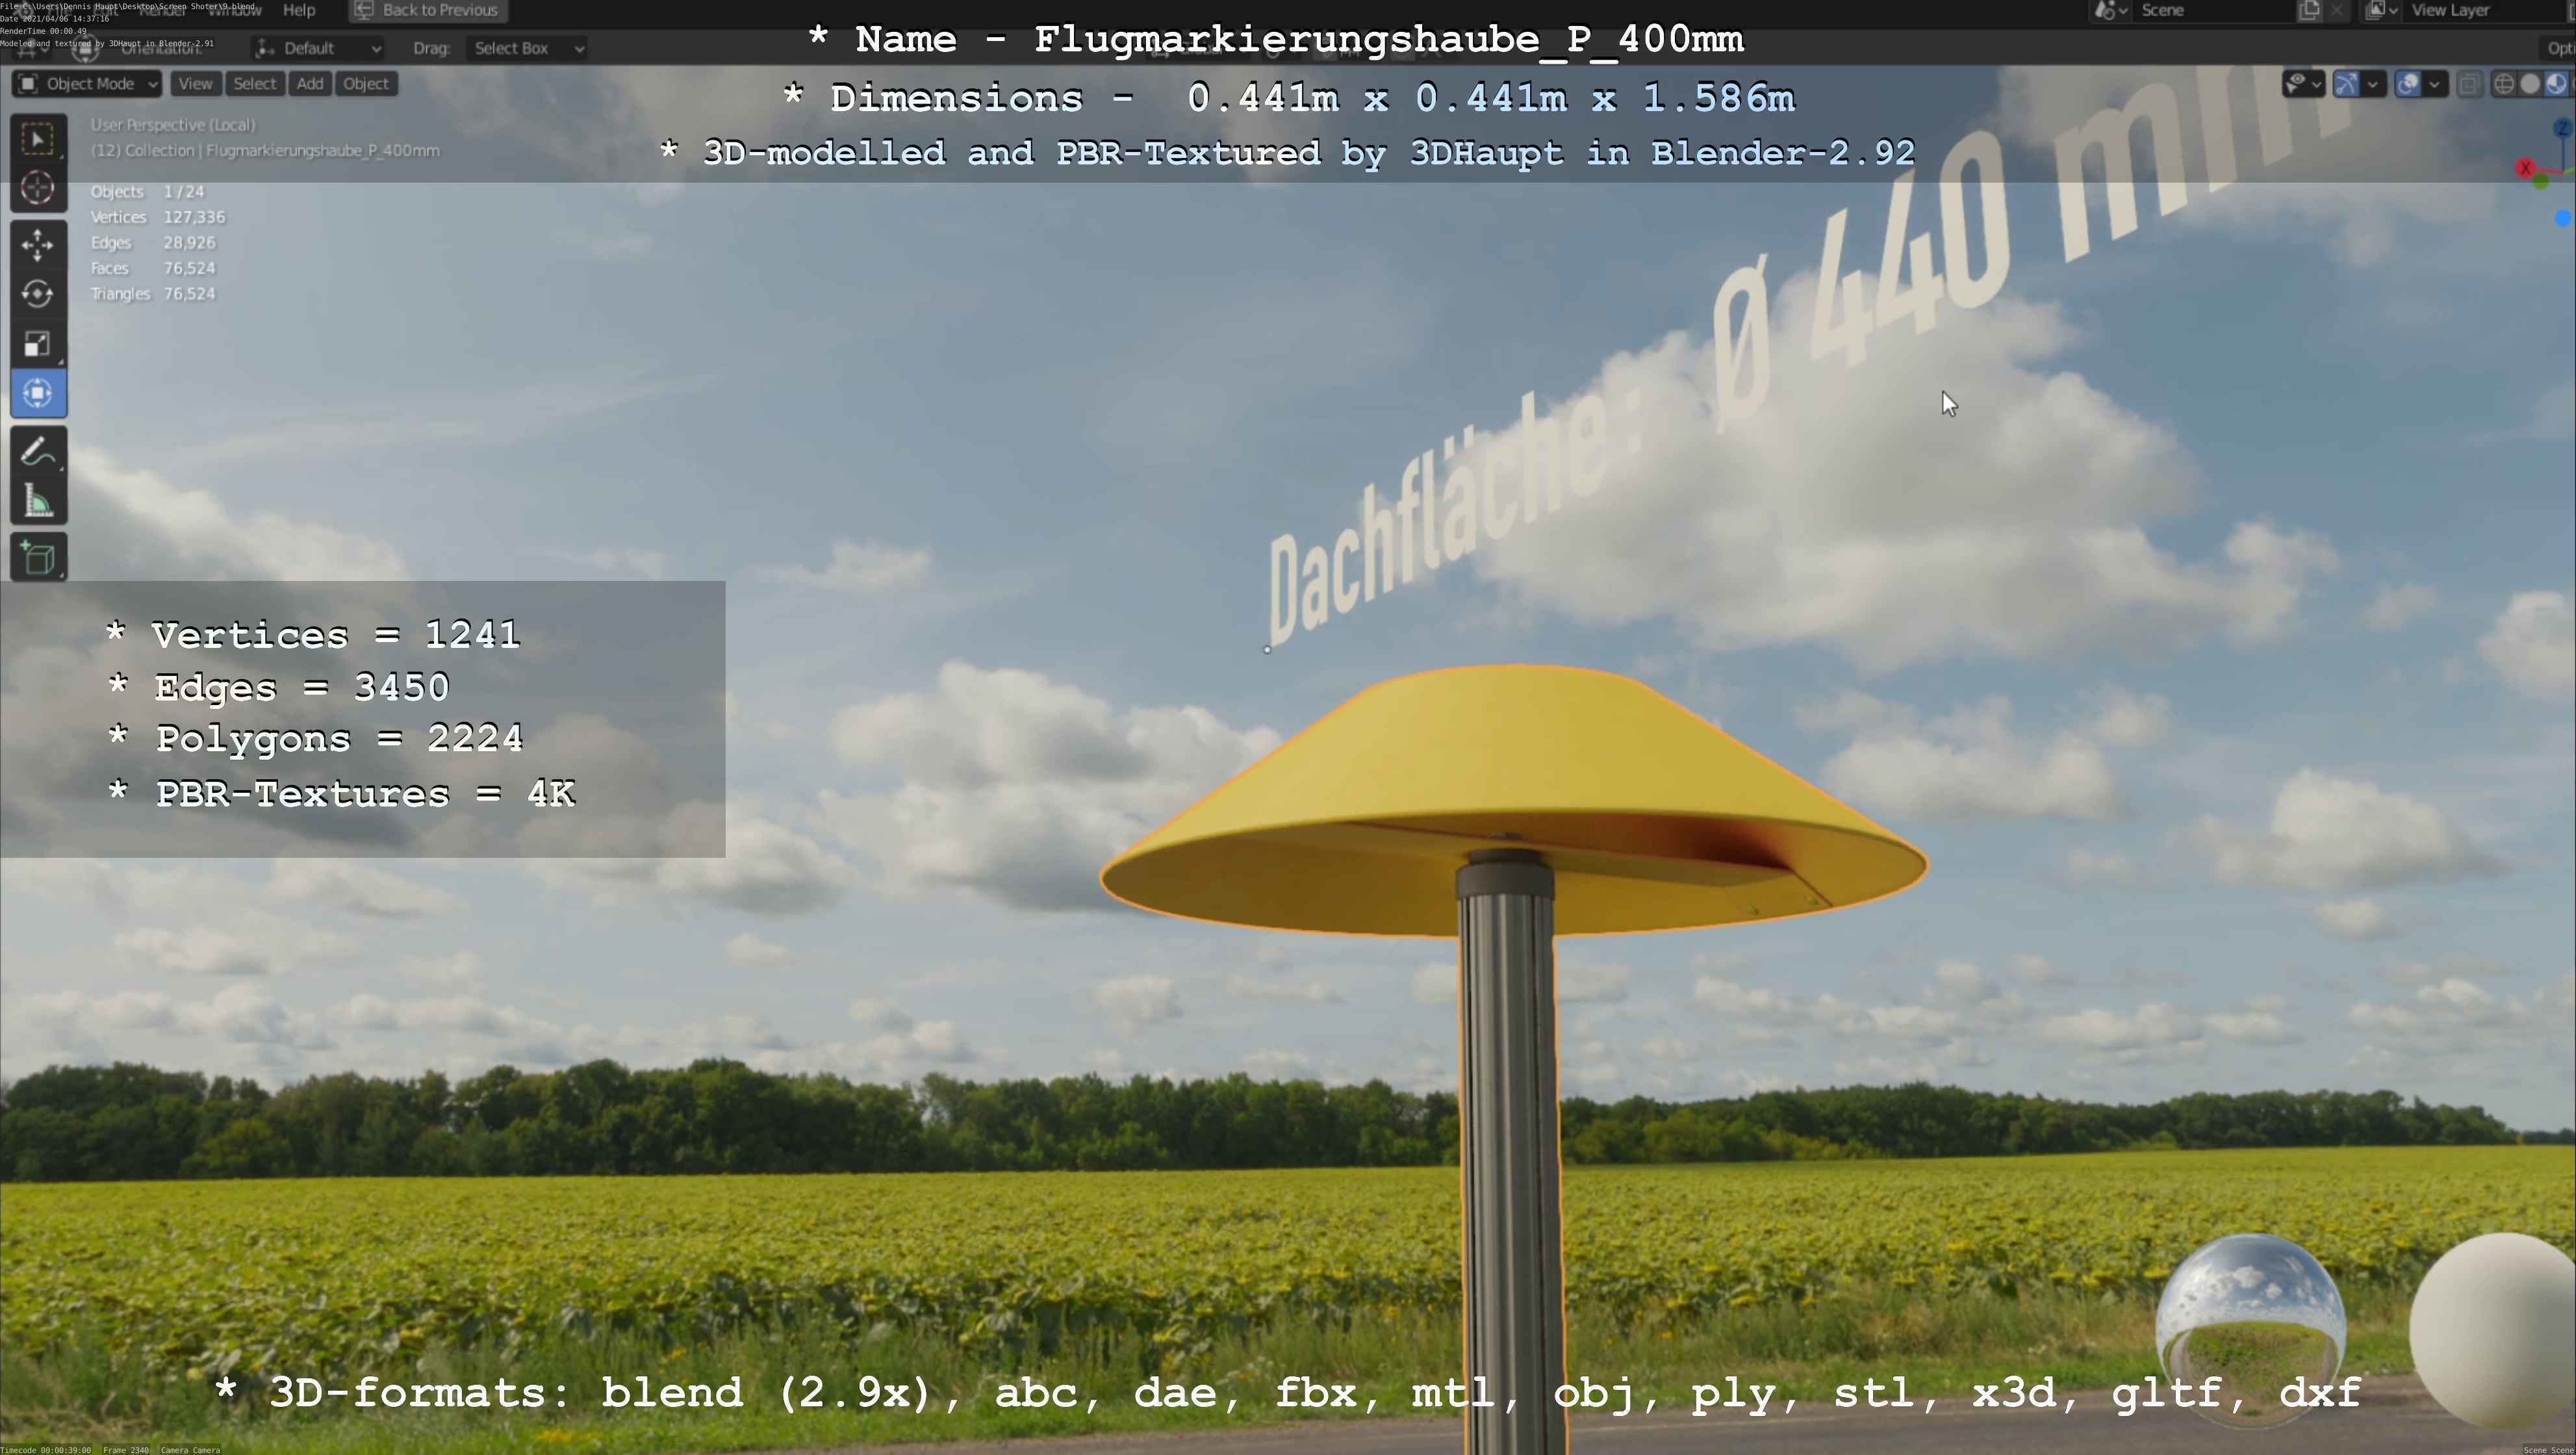The image size is (2576, 1455).
Task: Click the Object Mode square icon
Action: point(29,84)
